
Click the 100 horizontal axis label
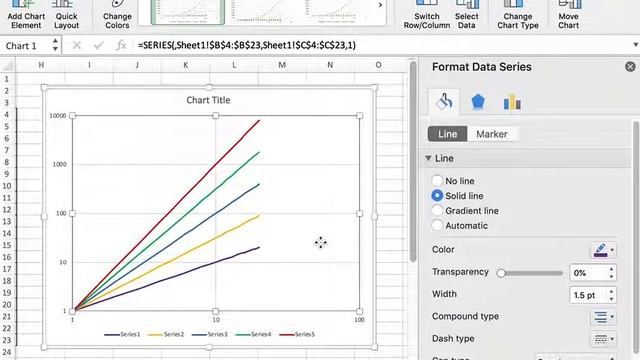(359, 320)
